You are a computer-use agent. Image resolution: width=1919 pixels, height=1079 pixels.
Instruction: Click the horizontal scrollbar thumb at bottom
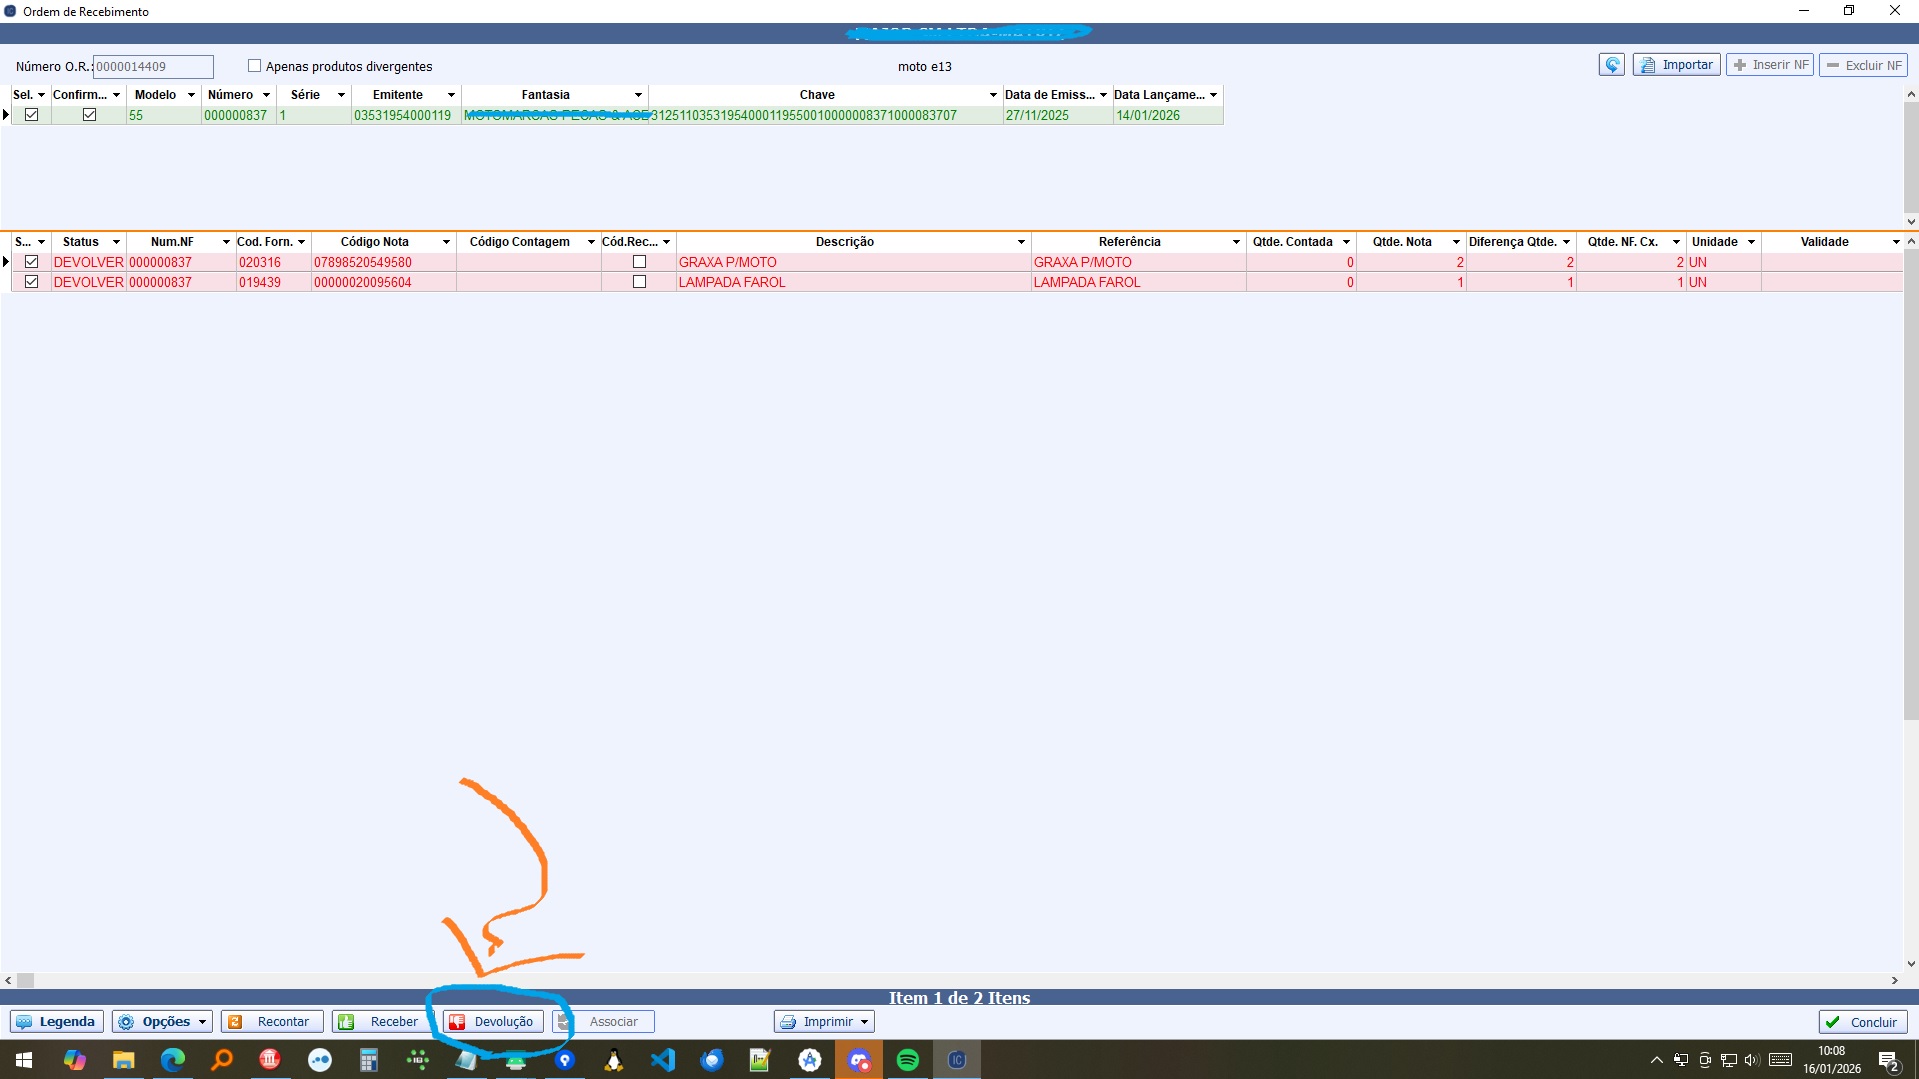coord(26,980)
